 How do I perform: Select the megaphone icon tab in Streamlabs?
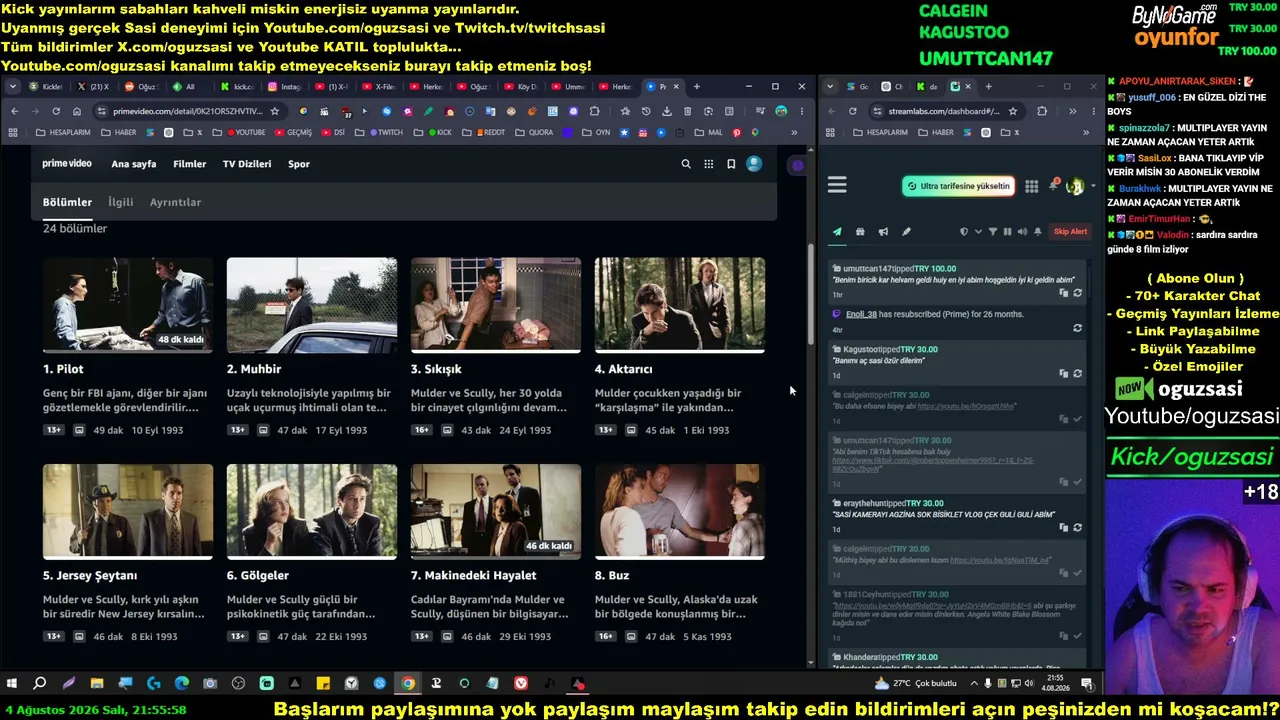click(883, 232)
